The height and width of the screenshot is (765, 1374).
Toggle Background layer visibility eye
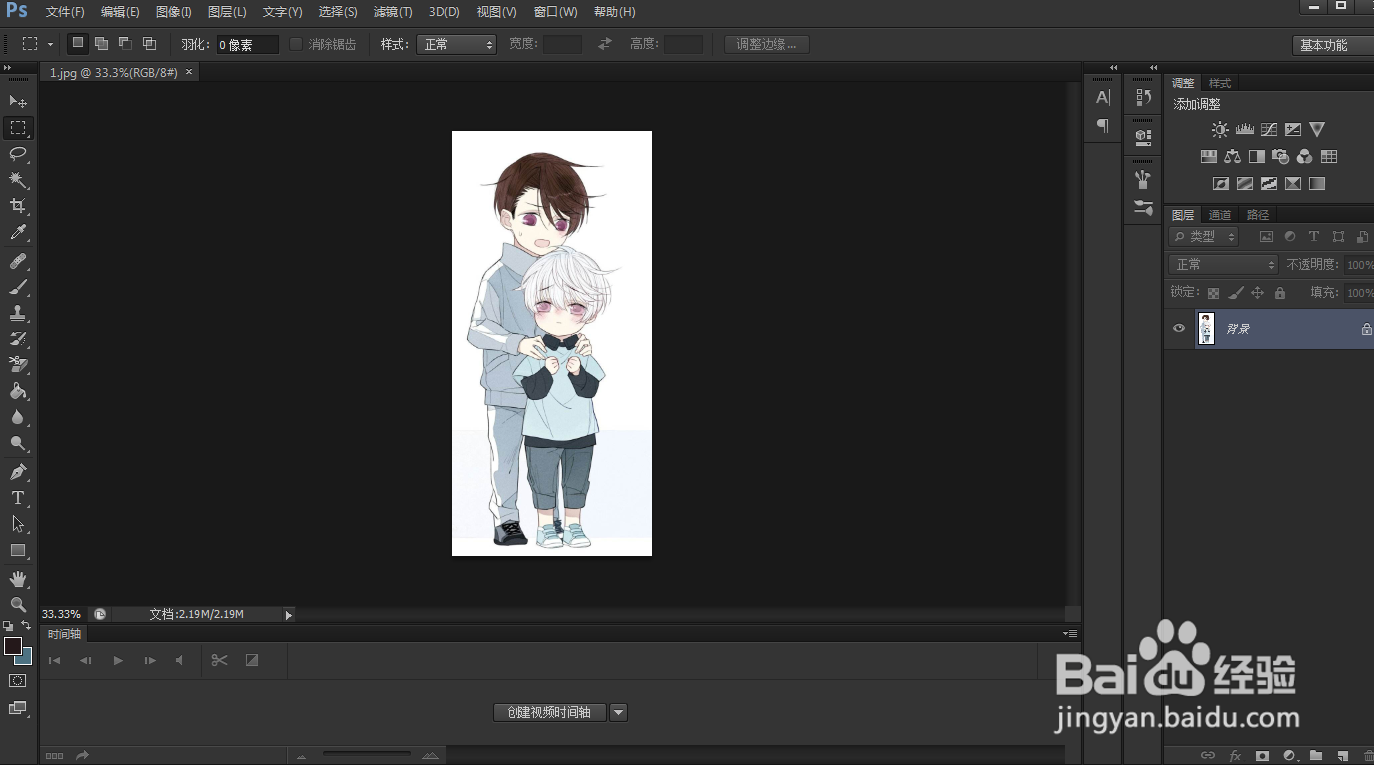[x=1179, y=328]
